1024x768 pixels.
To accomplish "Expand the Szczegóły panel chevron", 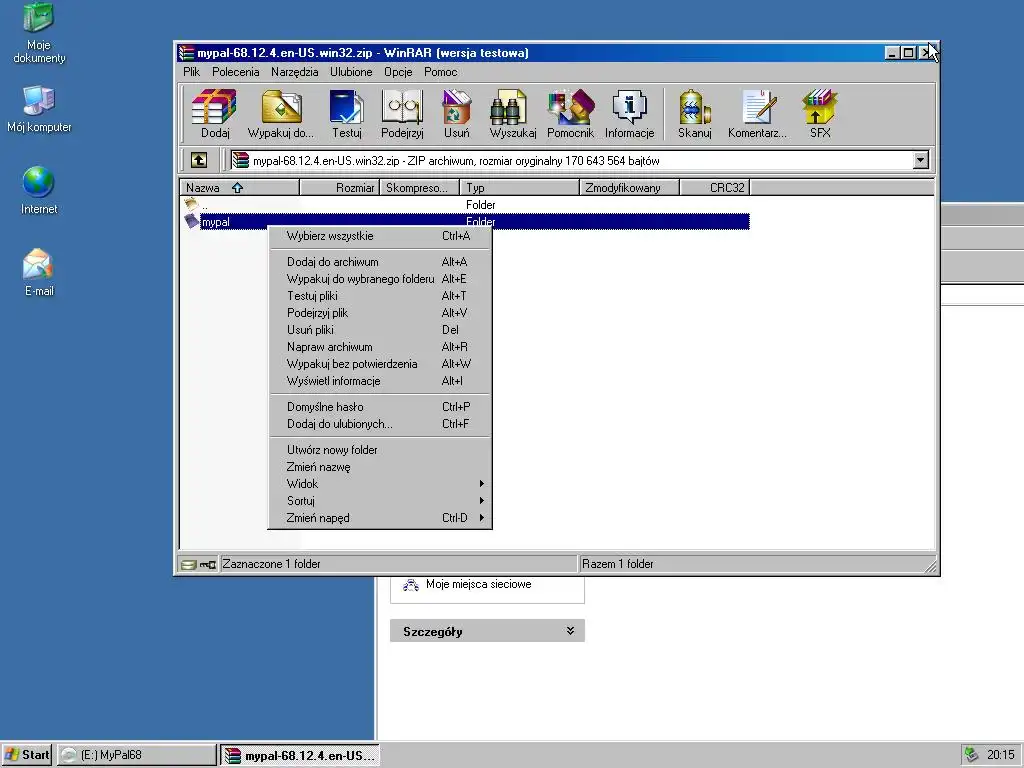I will pos(570,631).
